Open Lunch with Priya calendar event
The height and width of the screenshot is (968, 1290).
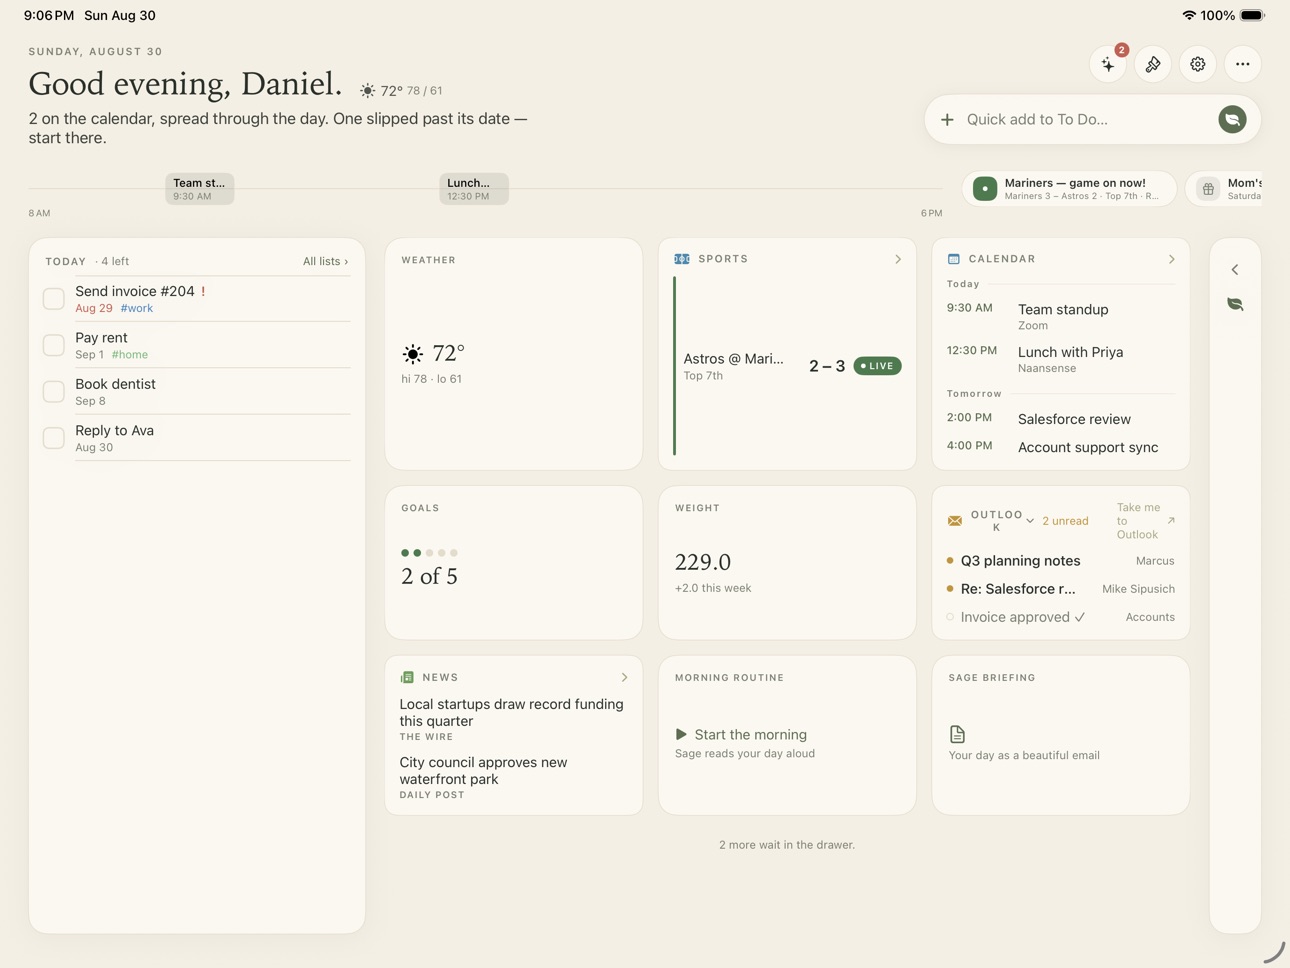(x=1061, y=359)
